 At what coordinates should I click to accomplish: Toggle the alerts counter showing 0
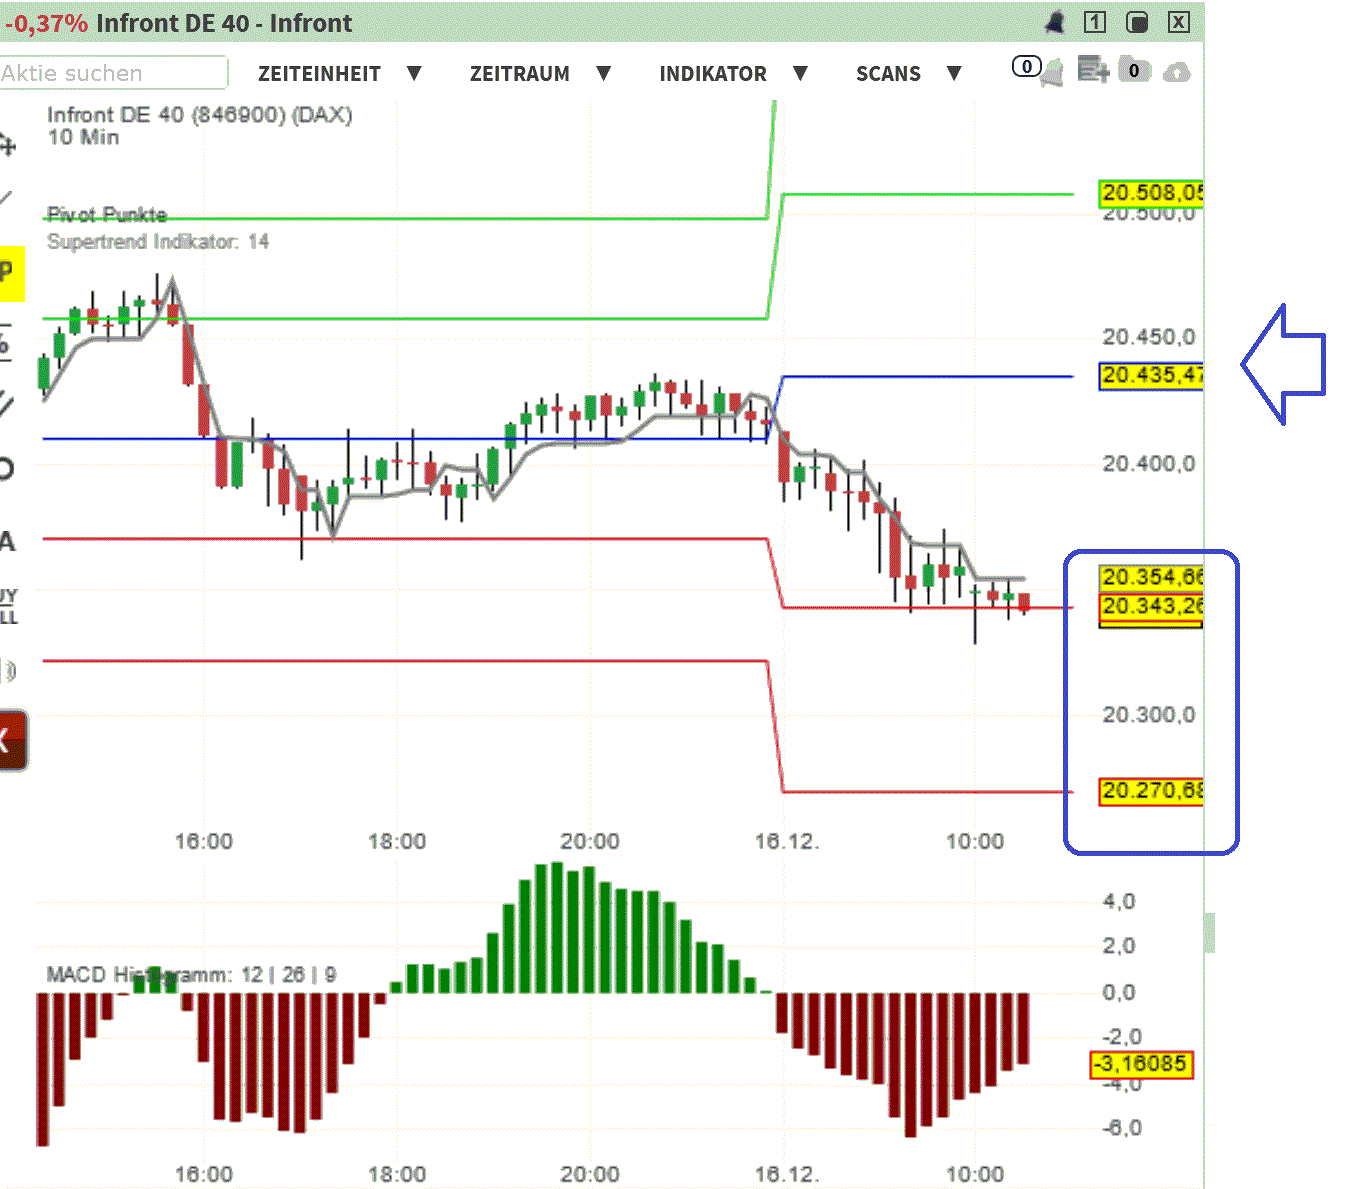click(1026, 66)
